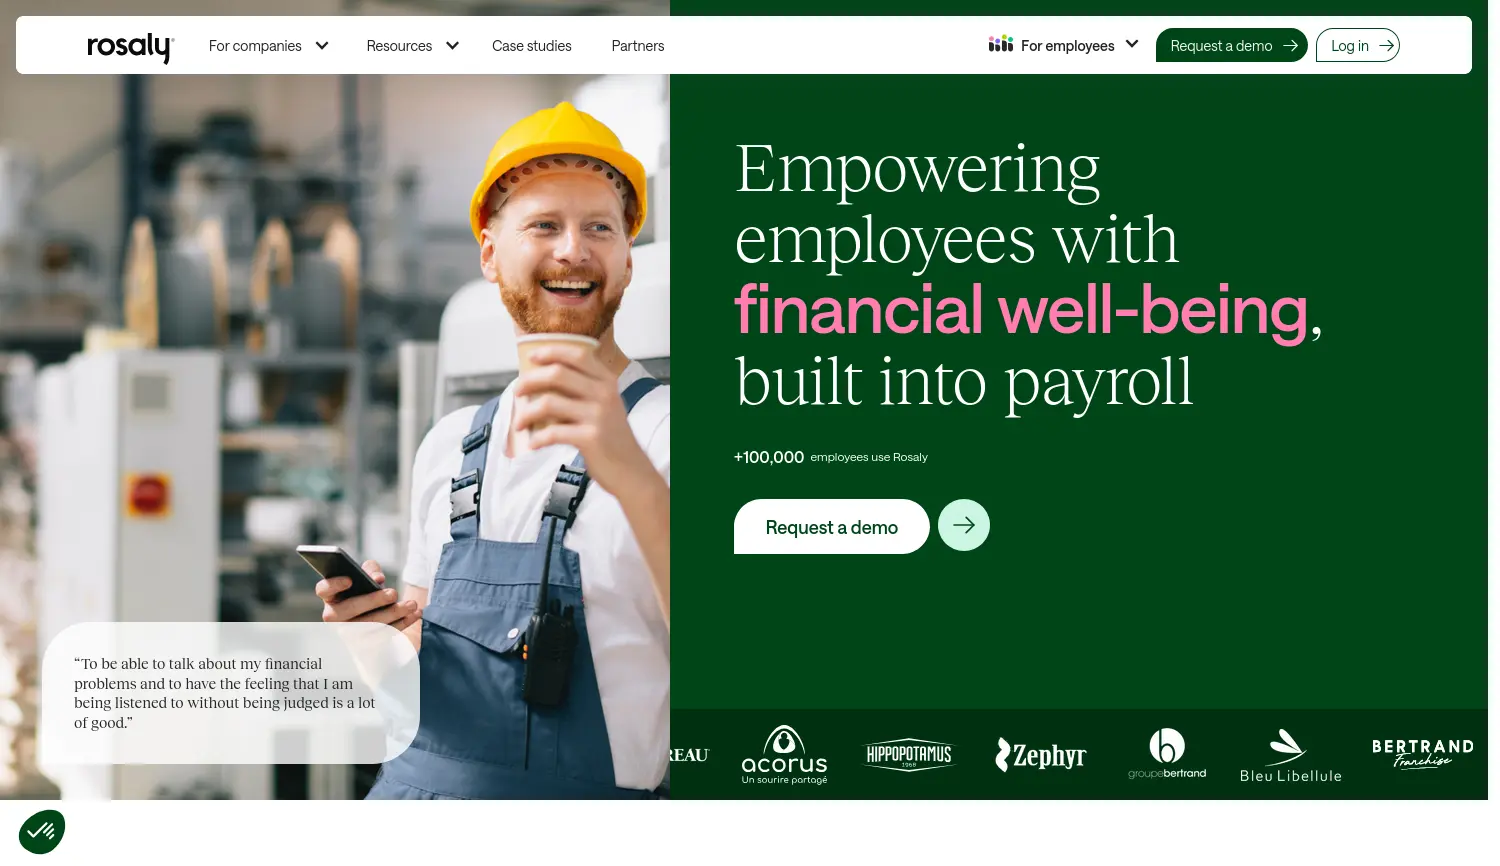1500x866 pixels.
Task: Click the Zephyr logo
Action: tap(1040, 755)
